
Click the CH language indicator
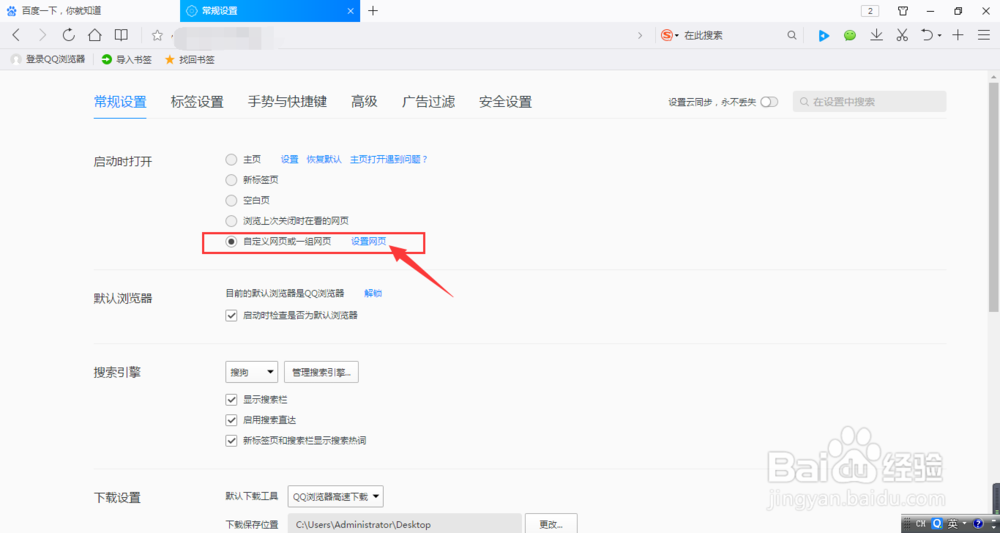(x=920, y=523)
